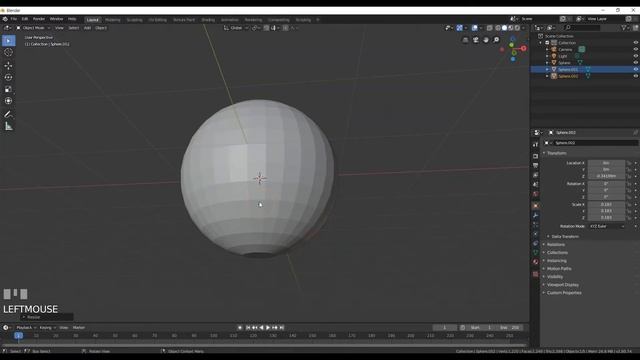The width and height of the screenshot is (640, 360).
Task: Pick the Scale tool
Action: point(9,89)
